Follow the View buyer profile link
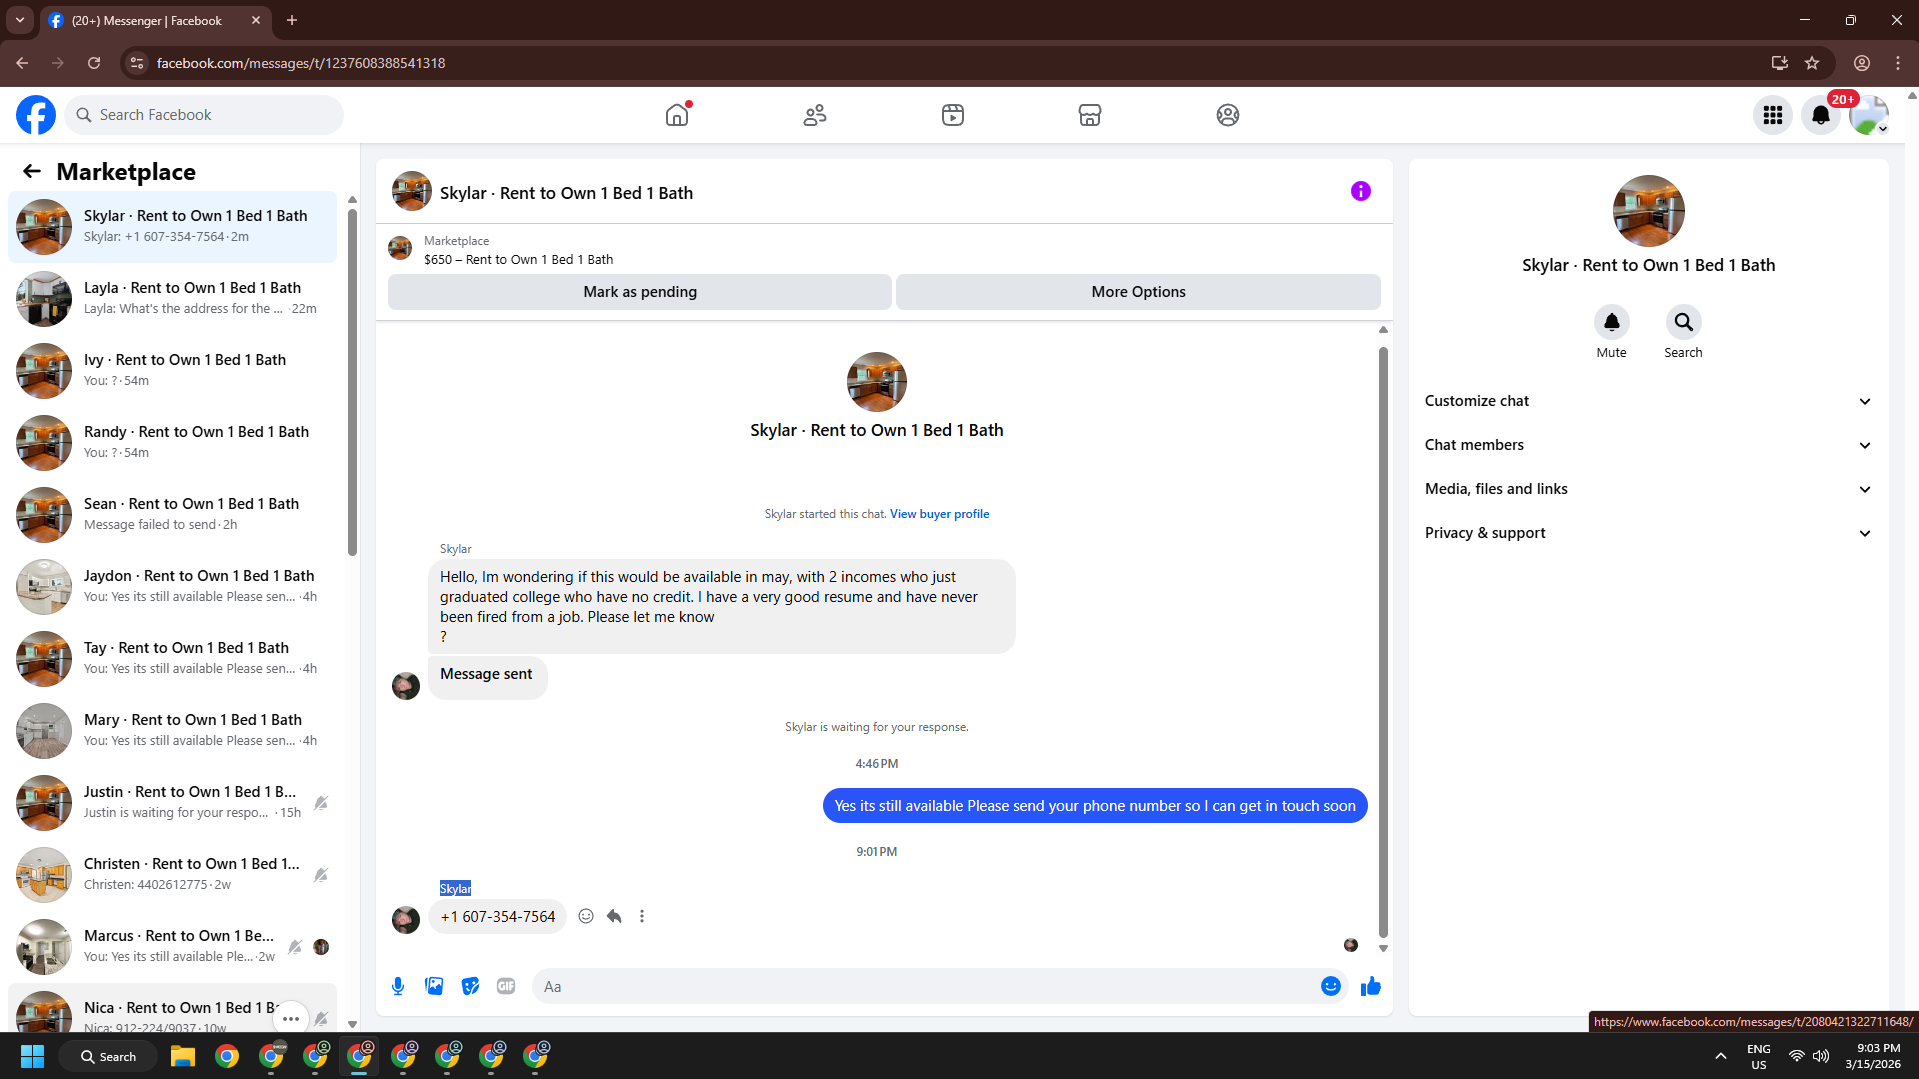The height and width of the screenshot is (1079, 1919). click(939, 514)
